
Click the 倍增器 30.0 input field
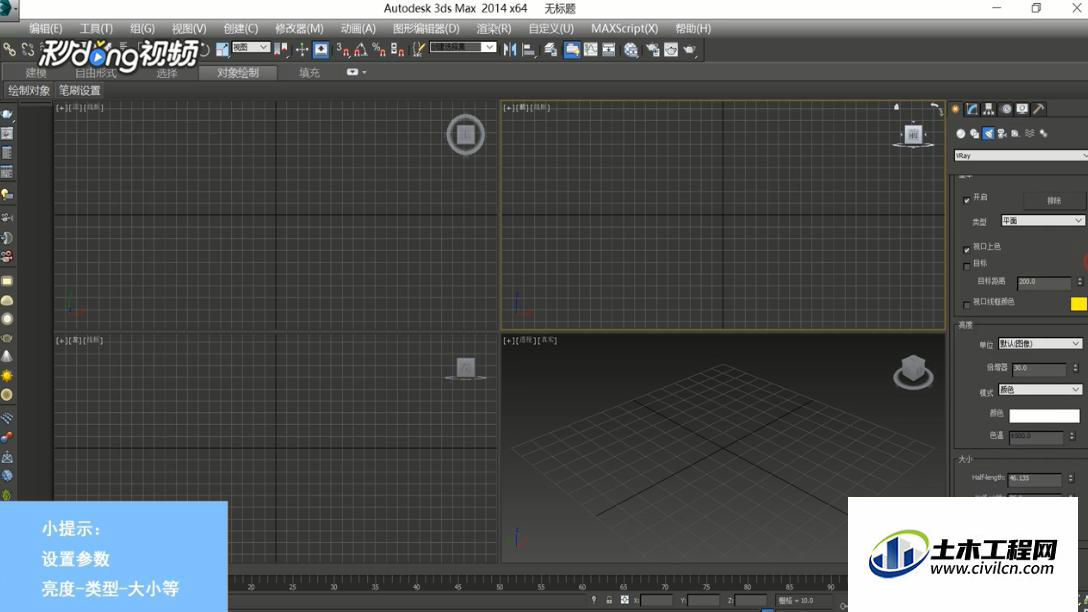[1039, 368]
